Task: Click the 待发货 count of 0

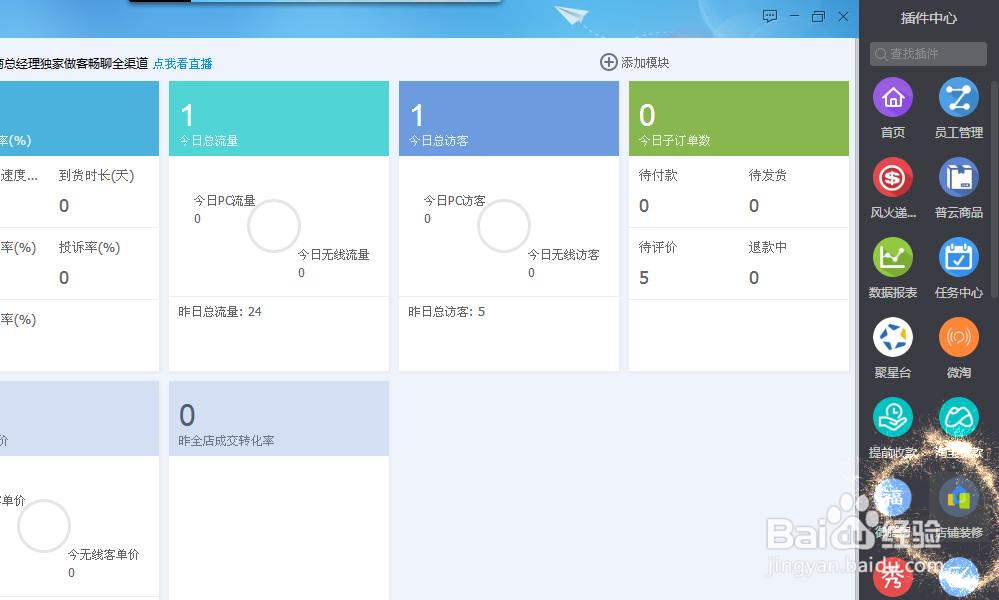Action: (754, 206)
